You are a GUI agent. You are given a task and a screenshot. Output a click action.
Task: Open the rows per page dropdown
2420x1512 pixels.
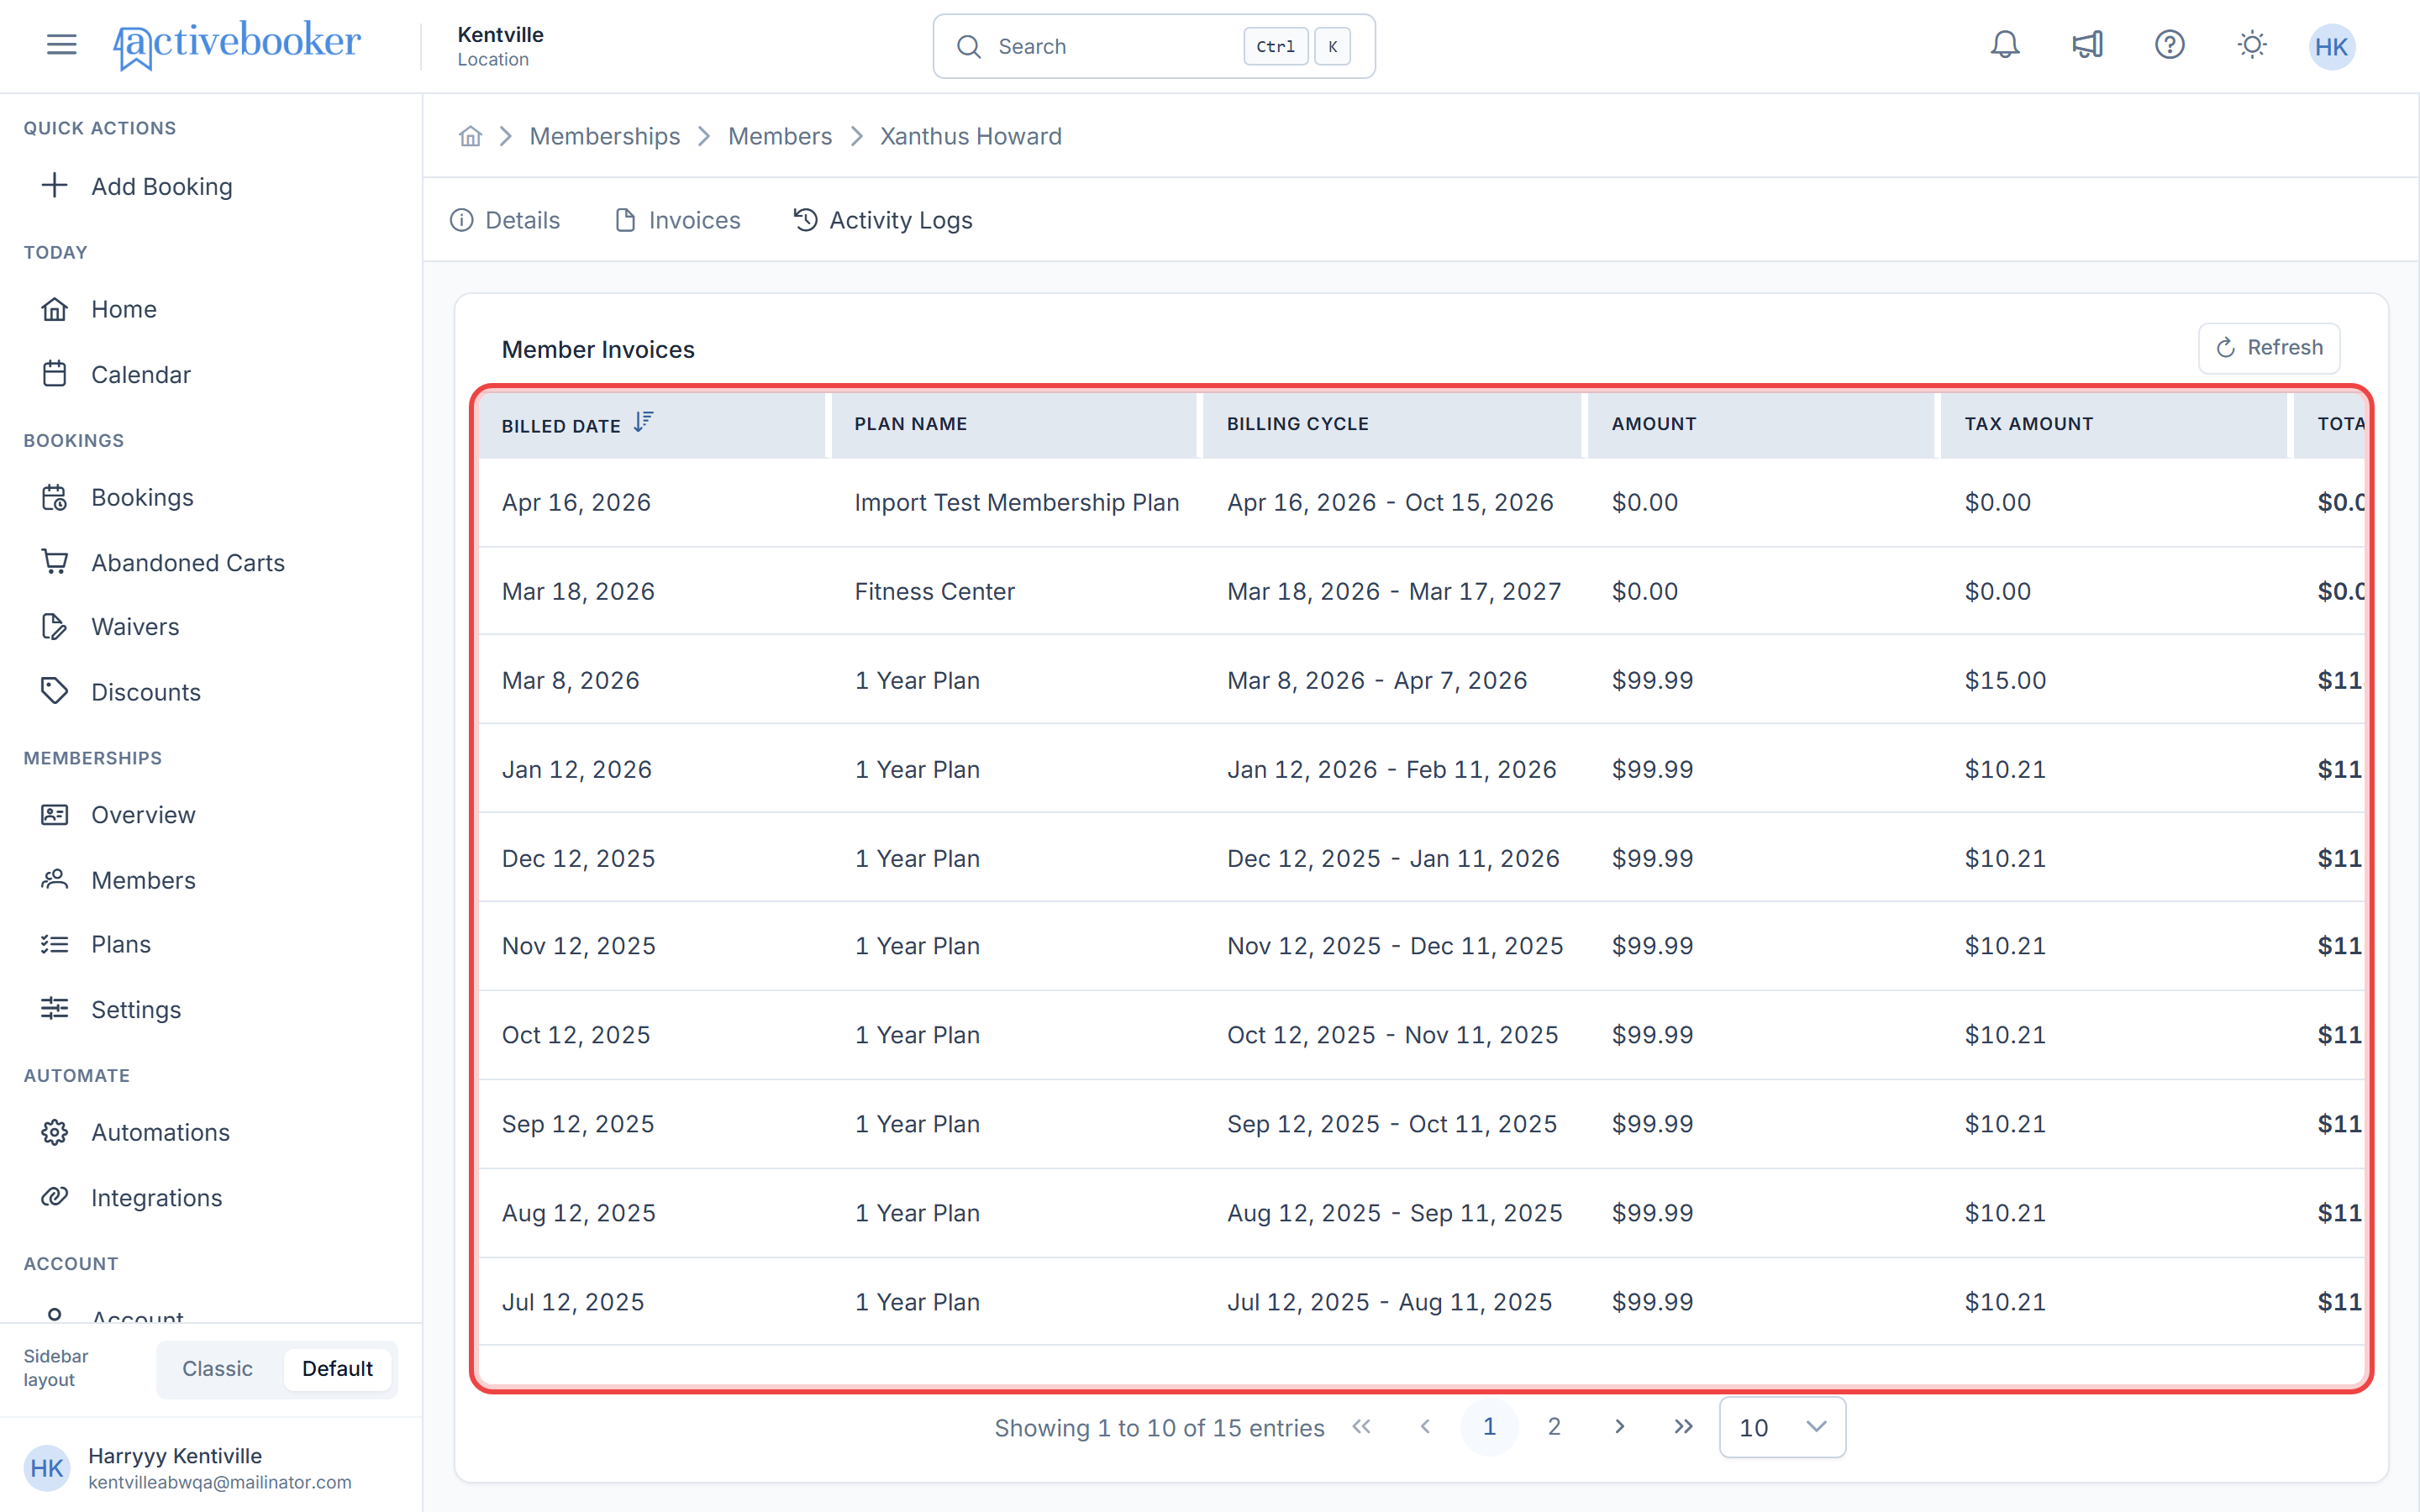[1782, 1427]
